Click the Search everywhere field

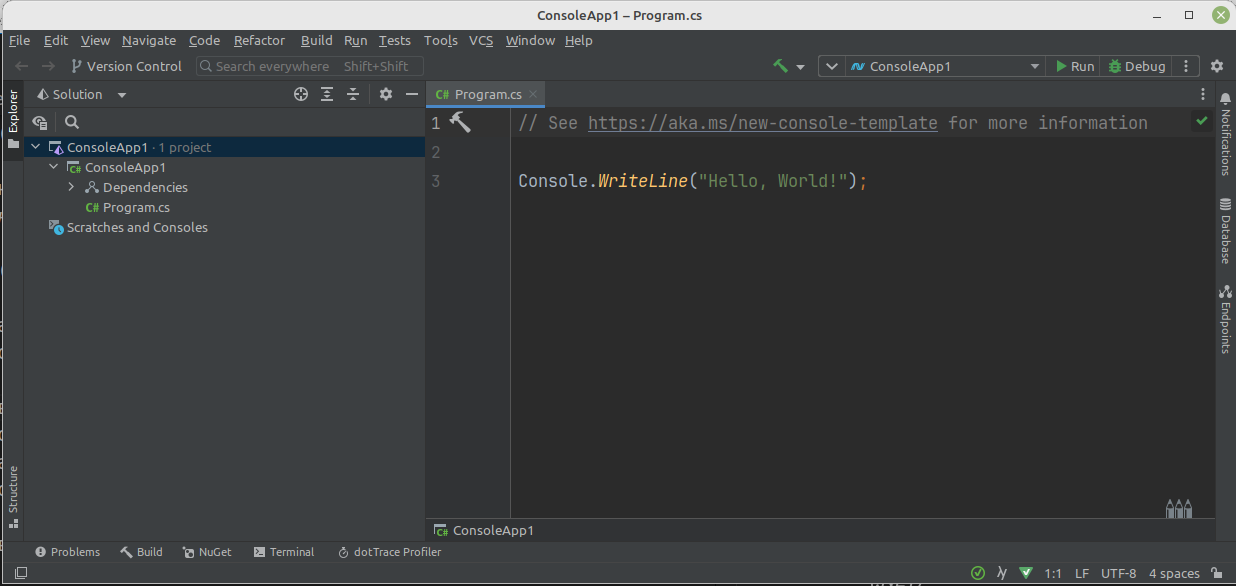click(310, 66)
